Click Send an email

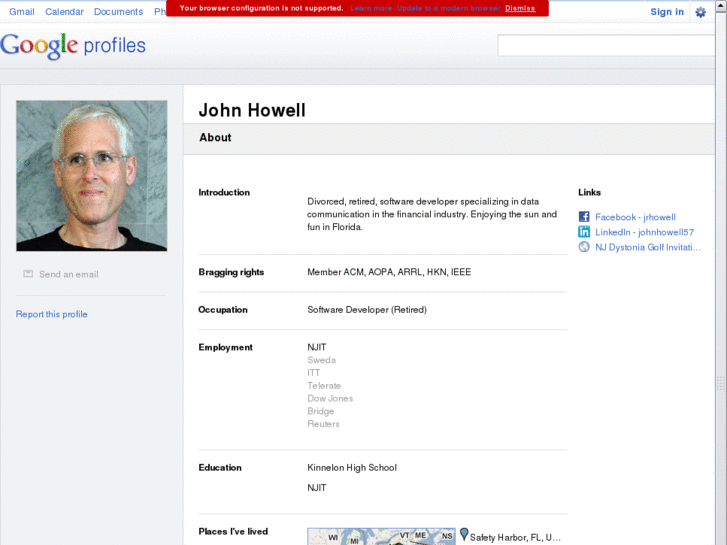tap(69, 274)
